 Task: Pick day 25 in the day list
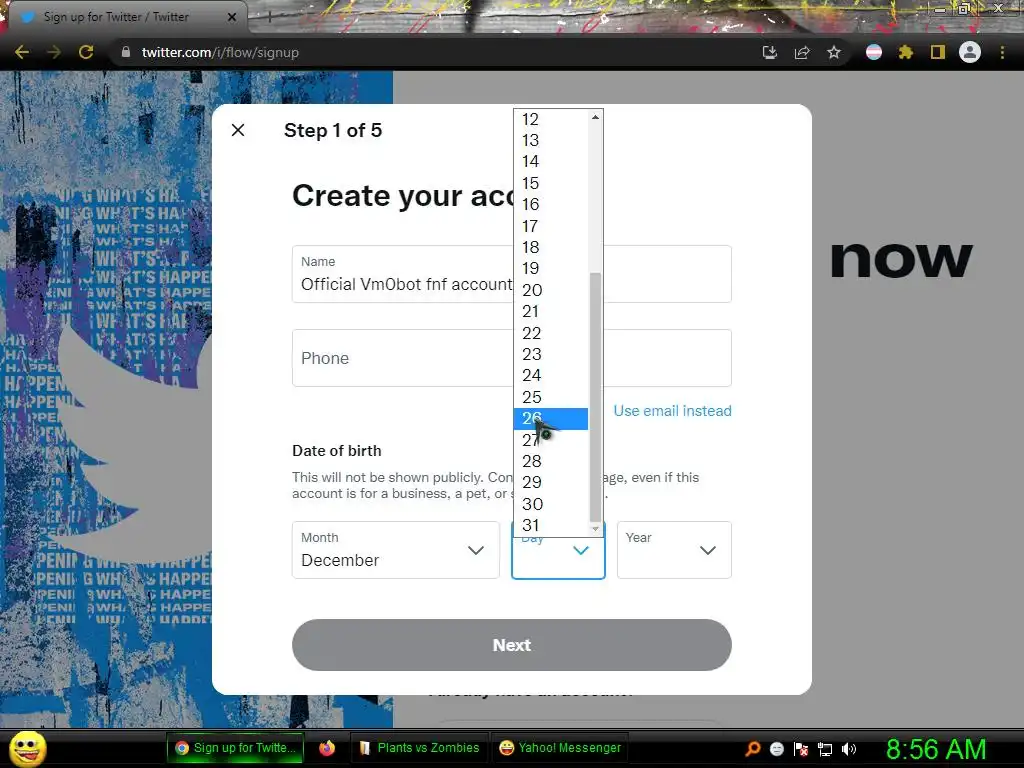click(x=551, y=397)
